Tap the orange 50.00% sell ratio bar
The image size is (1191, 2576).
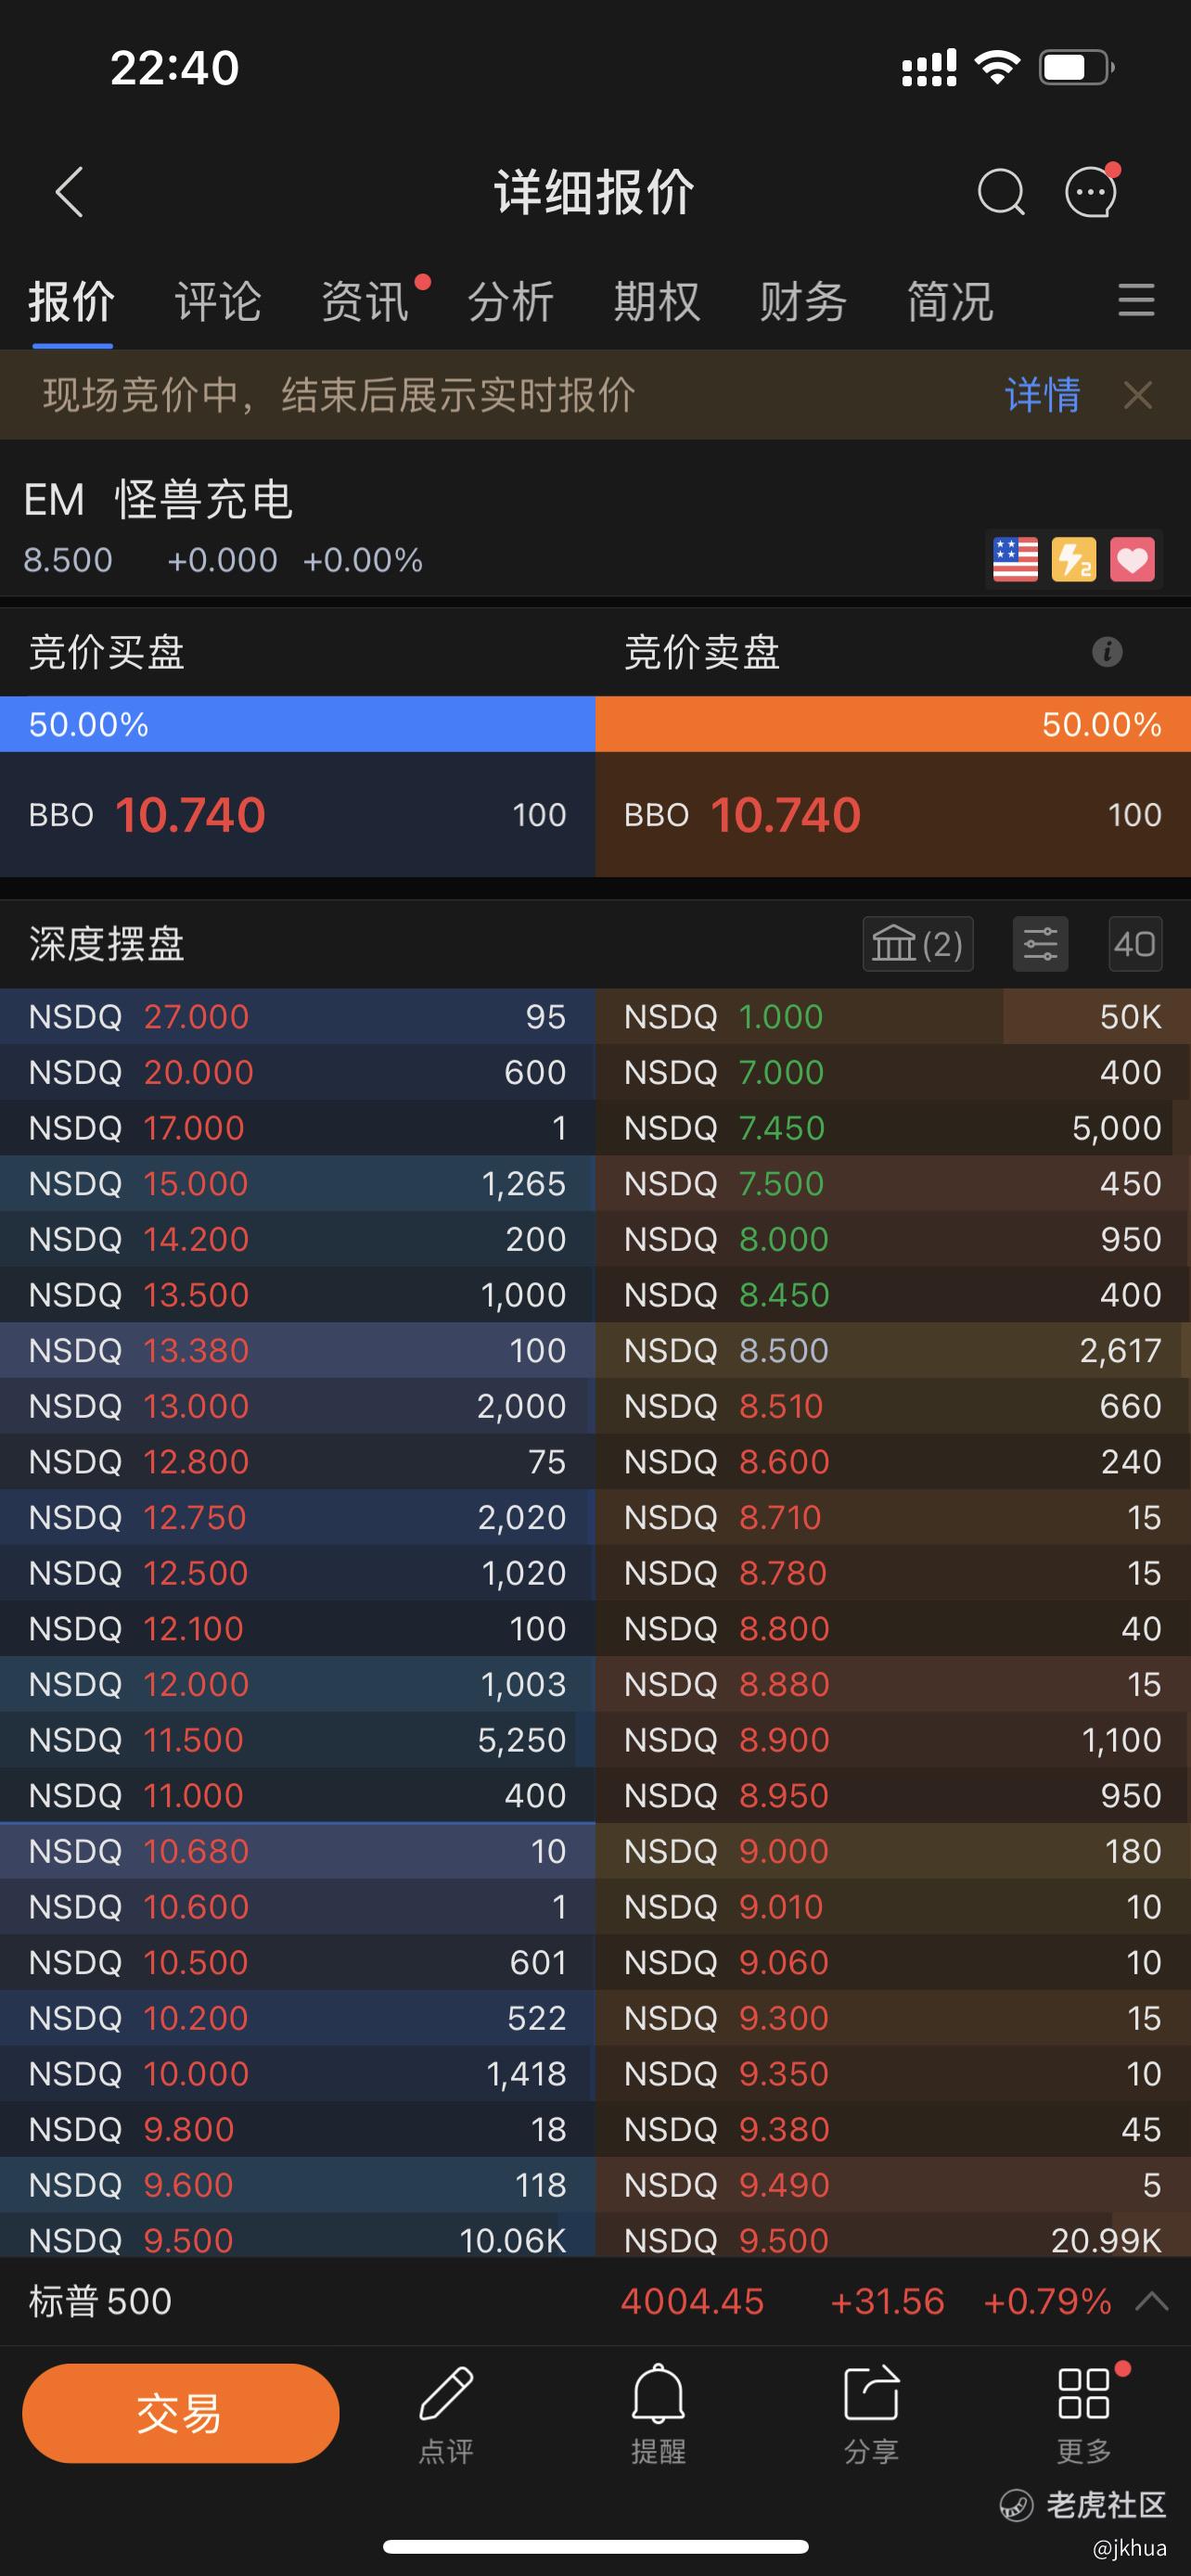coord(893,724)
